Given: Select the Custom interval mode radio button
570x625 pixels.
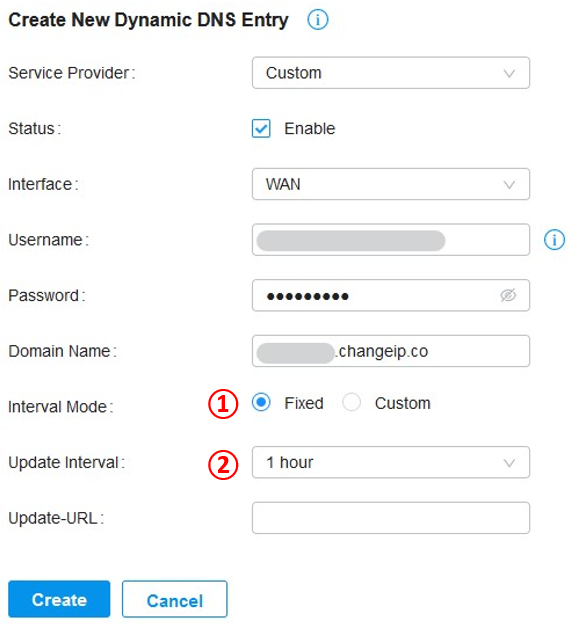Looking at the screenshot, I should tap(351, 402).
